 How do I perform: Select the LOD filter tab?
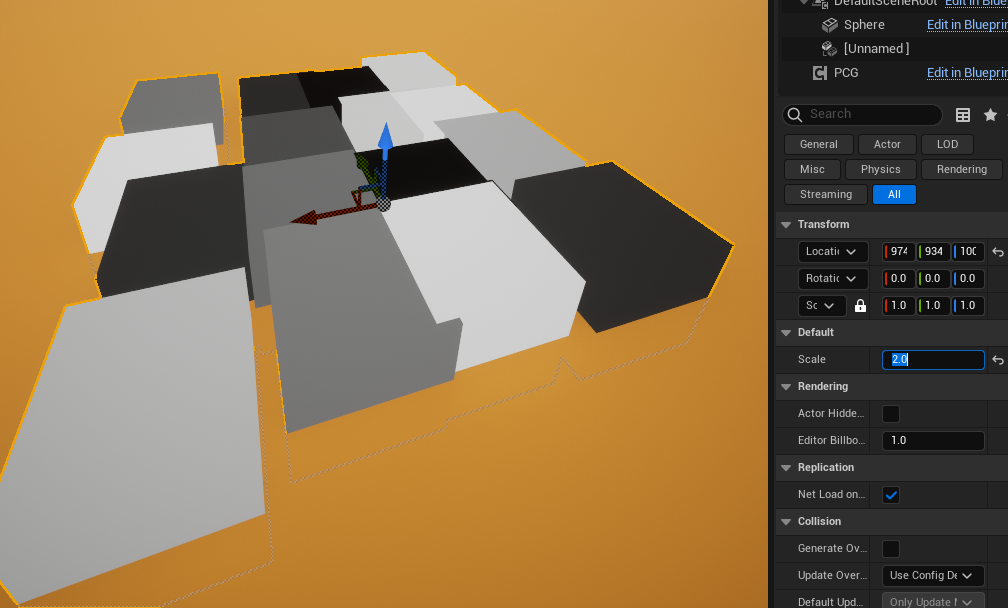tap(947, 145)
